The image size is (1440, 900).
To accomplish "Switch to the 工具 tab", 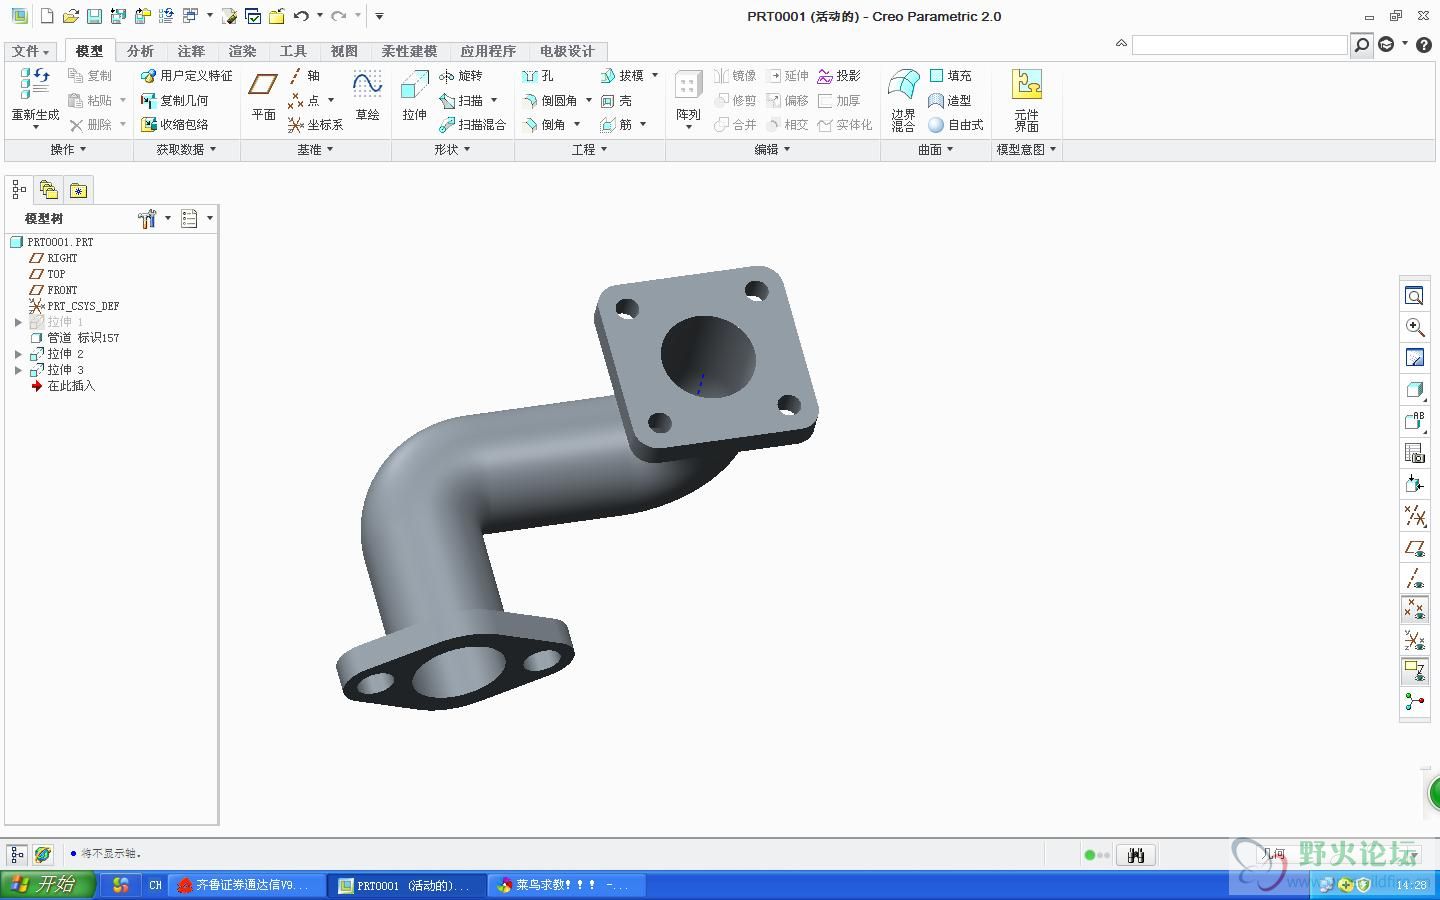I will tap(293, 51).
